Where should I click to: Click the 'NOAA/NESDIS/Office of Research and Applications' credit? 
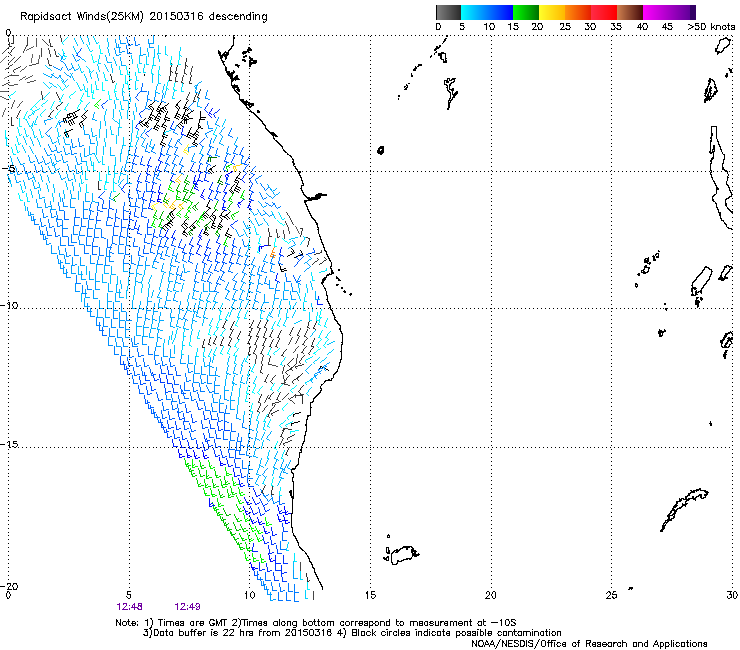click(x=589, y=644)
